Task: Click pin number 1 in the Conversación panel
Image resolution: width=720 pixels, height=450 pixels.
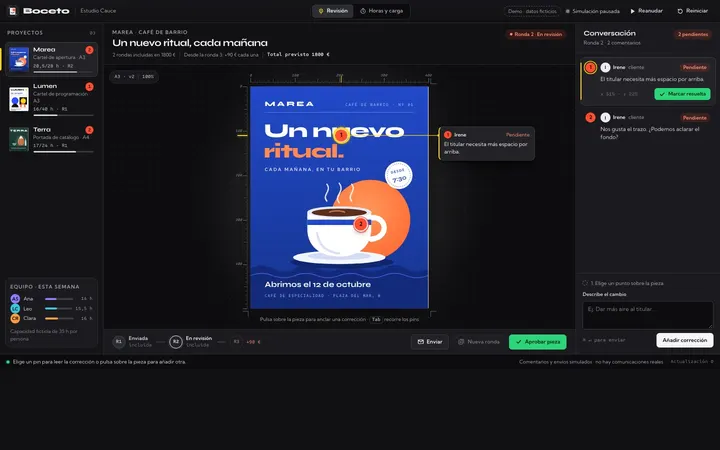Action: pos(591,68)
